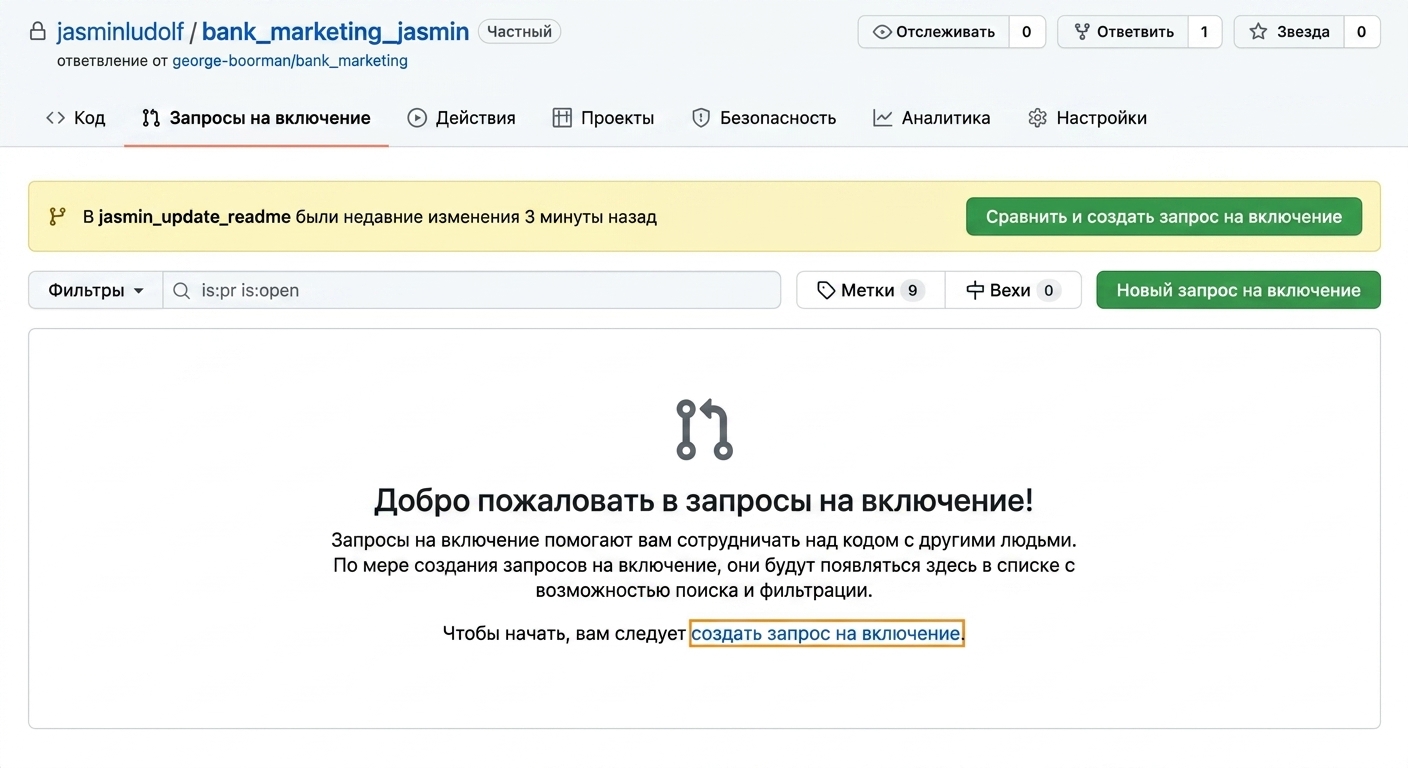Click the code brackets icon
The width and height of the screenshot is (1408, 768).
pyautogui.click(x=56, y=118)
